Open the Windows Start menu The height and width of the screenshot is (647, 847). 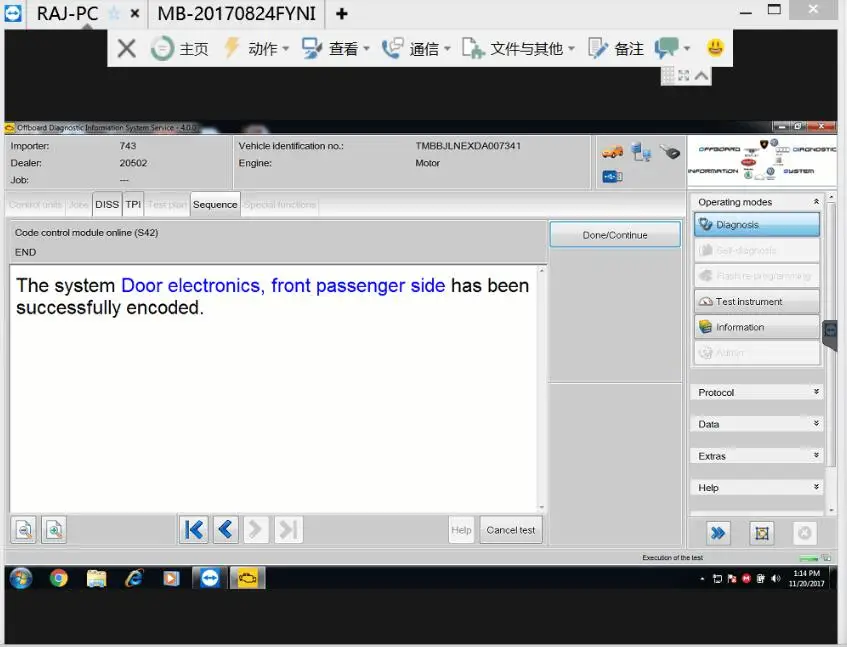pyautogui.click(x=21, y=578)
